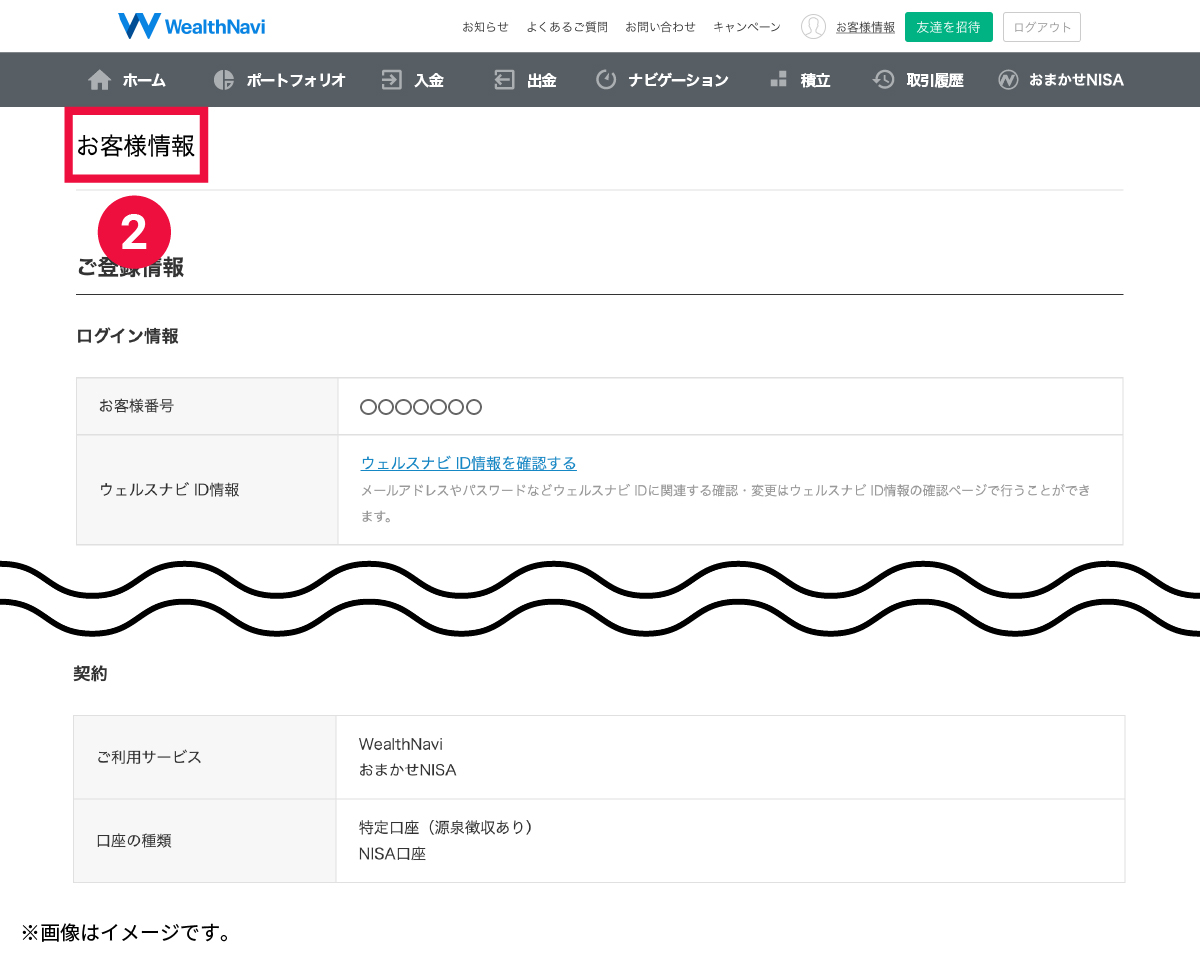The image size is (1200, 960).
Task: Click the portfolio pie chart icon
Action: pos(224,80)
